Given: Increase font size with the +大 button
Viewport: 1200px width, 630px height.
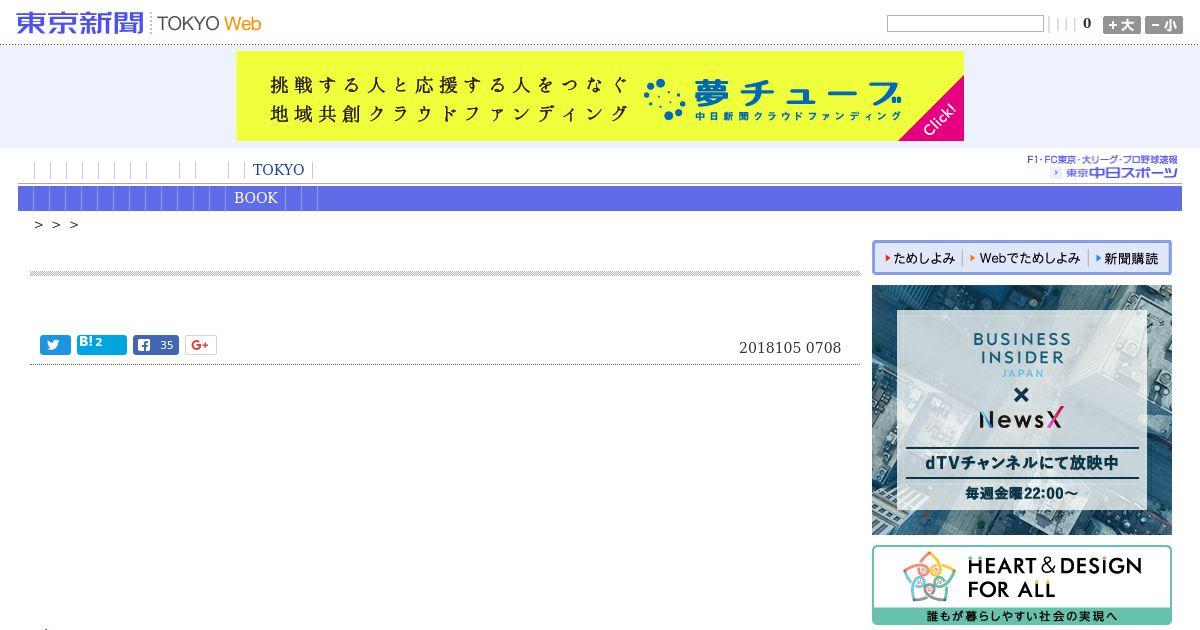Looking at the screenshot, I should tap(1122, 25).
